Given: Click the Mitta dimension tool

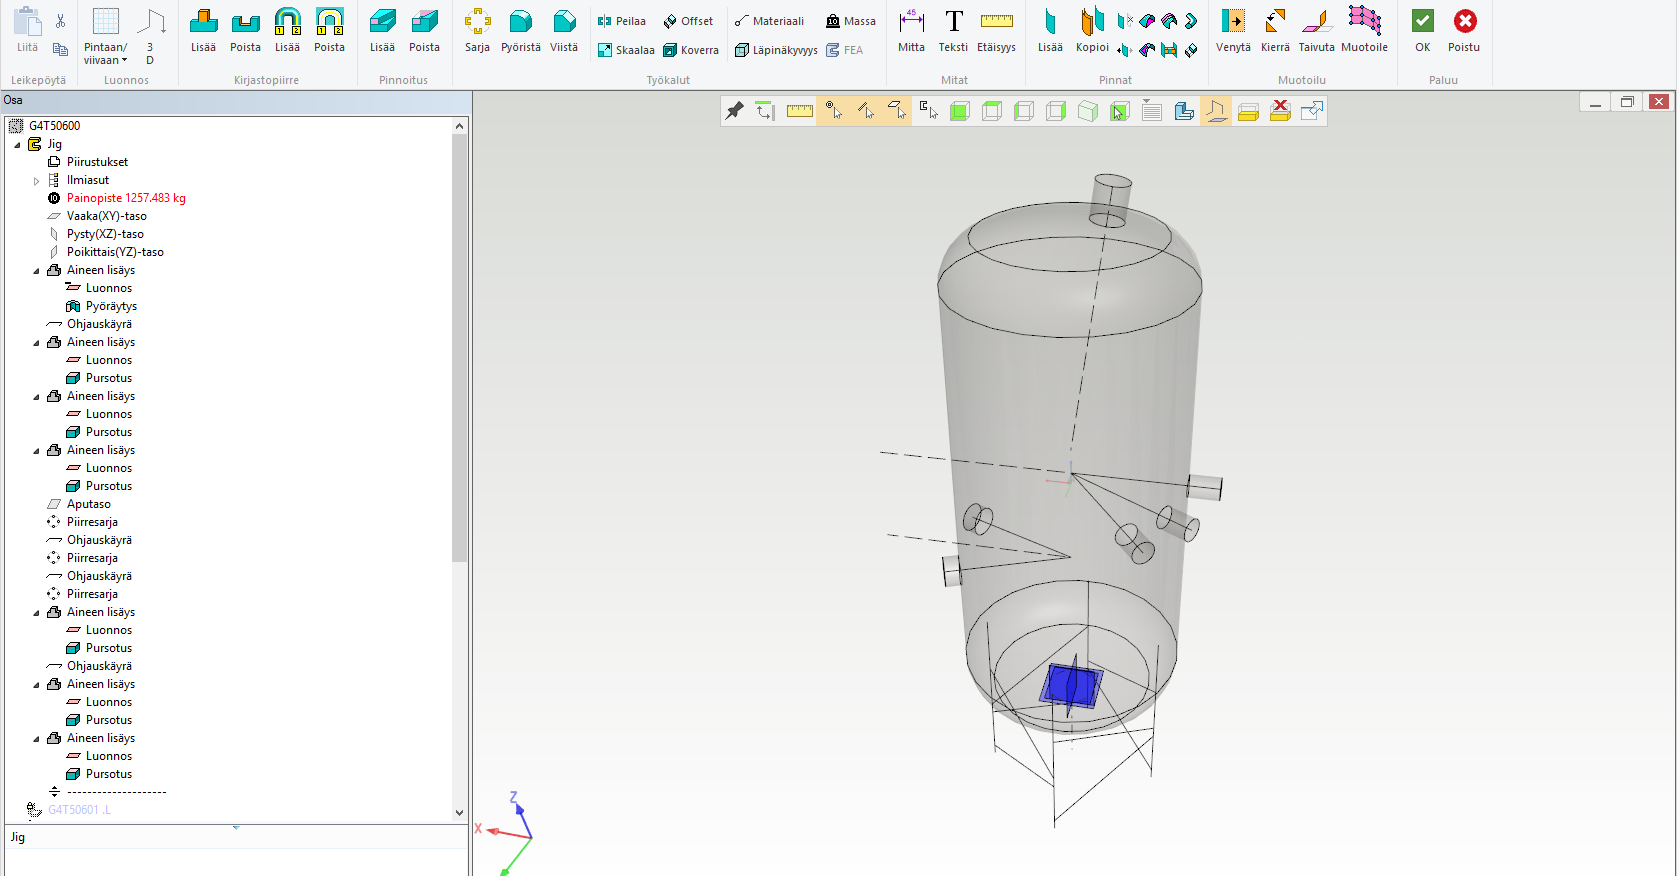Looking at the screenshot, I should click(x=911, y=31).
